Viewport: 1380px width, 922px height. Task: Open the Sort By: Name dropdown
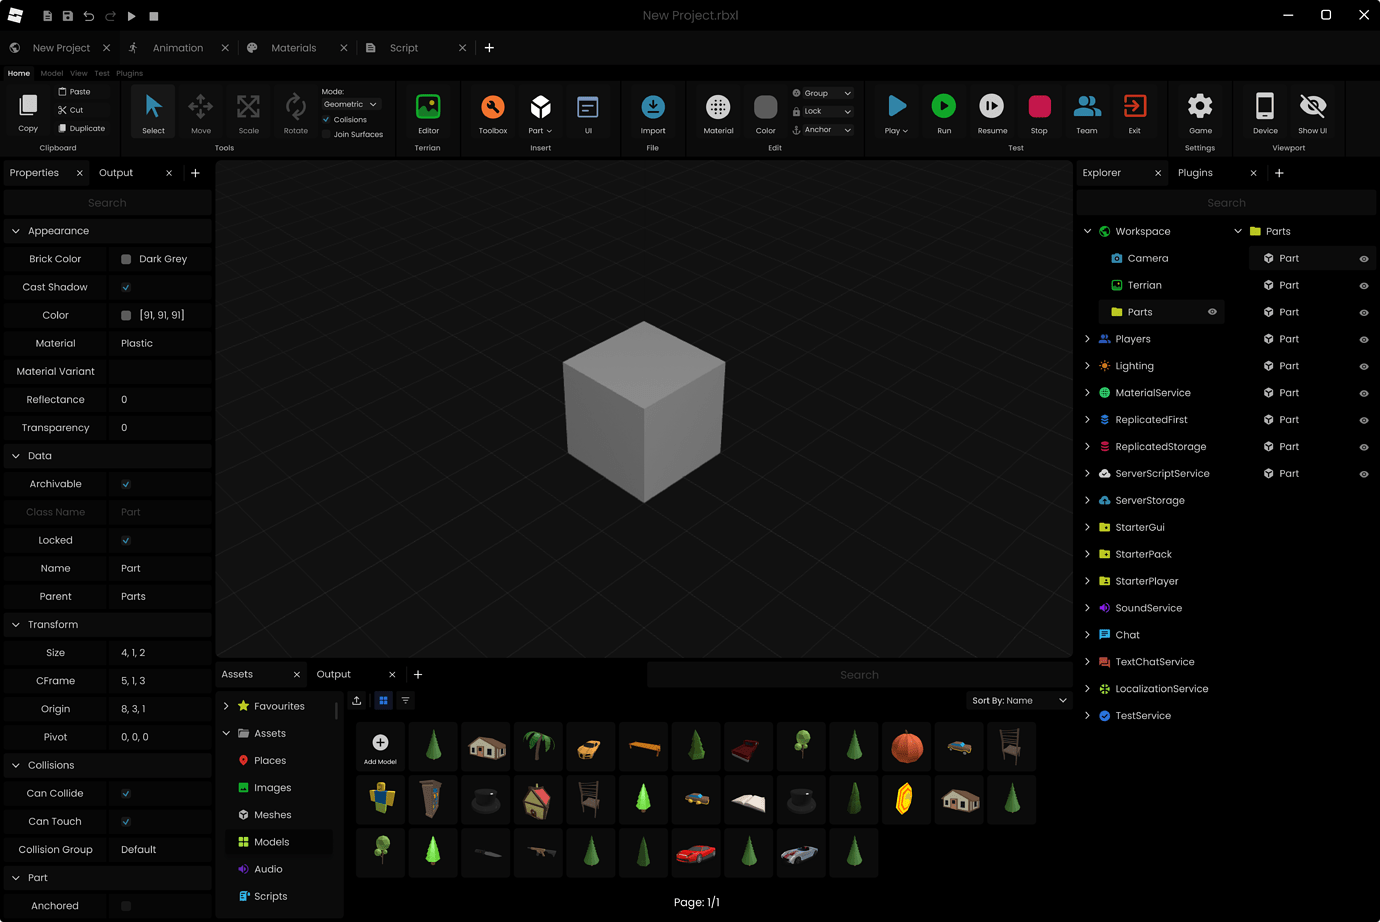[x=1018, y=700]
